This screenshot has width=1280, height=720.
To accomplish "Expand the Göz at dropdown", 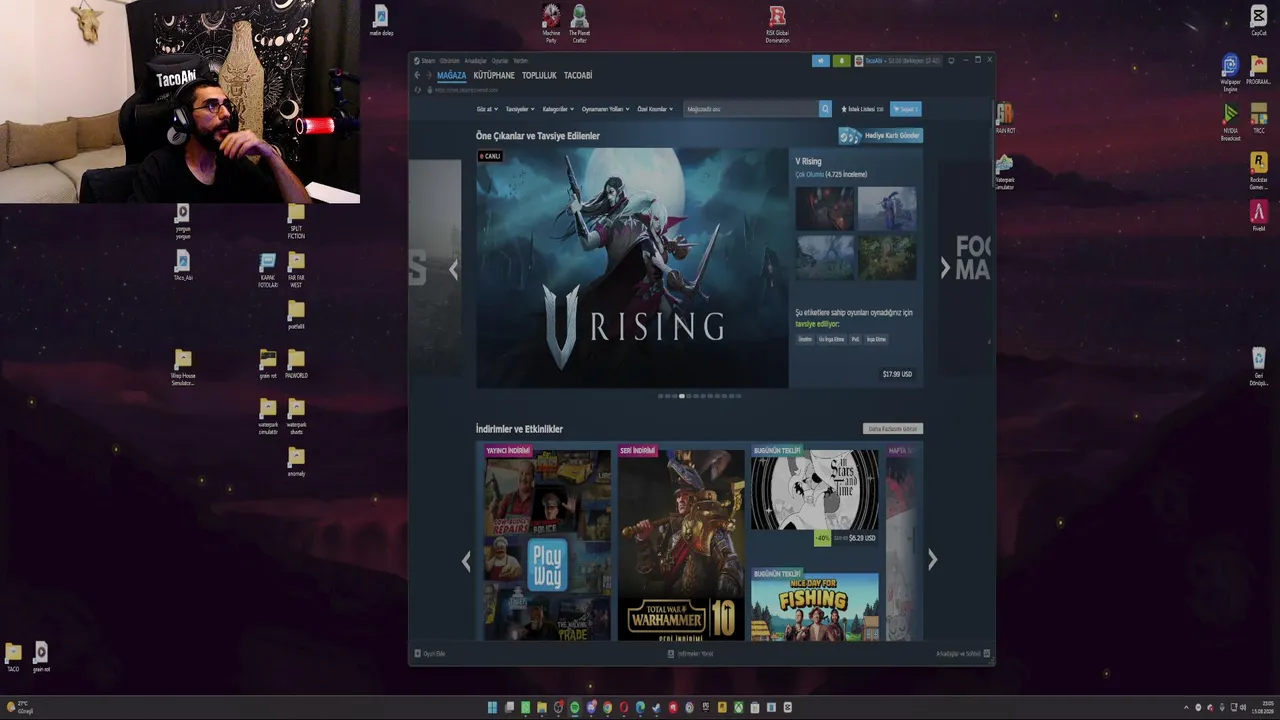I will click(x=485, y=109).
